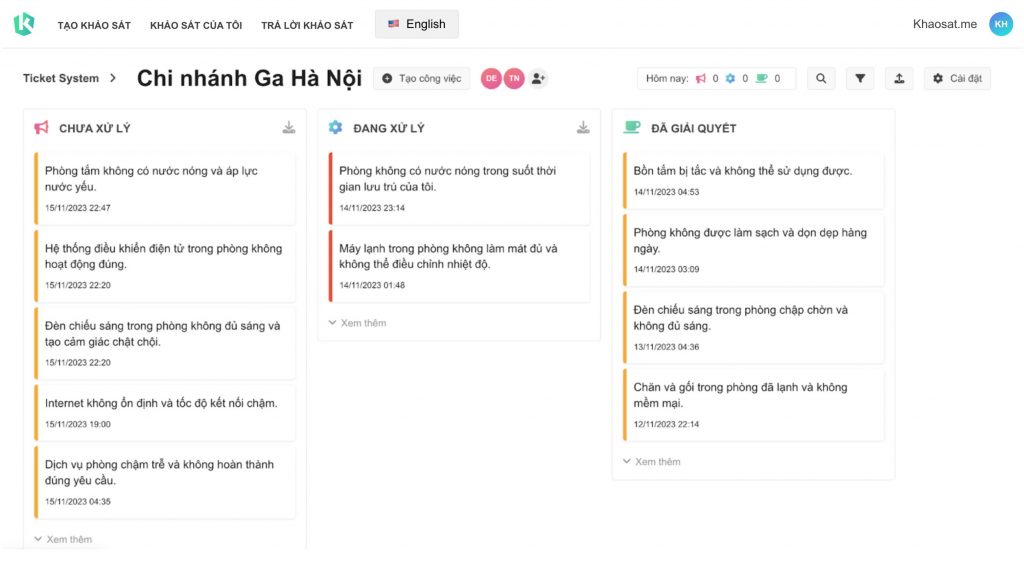Open Cài đặt settings

pos(957,78)
